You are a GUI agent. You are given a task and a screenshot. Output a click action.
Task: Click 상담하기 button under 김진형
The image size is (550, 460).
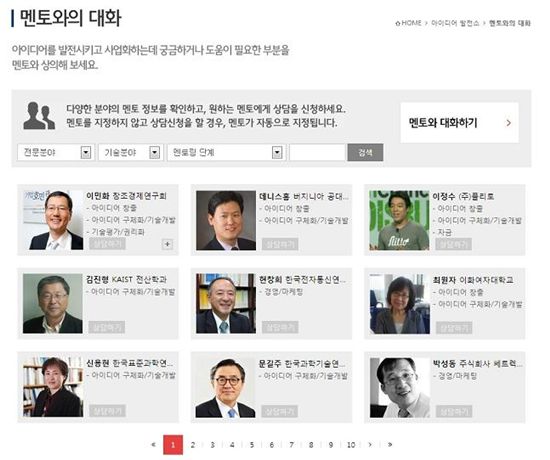pyautogui.click(x=107, y=327)
